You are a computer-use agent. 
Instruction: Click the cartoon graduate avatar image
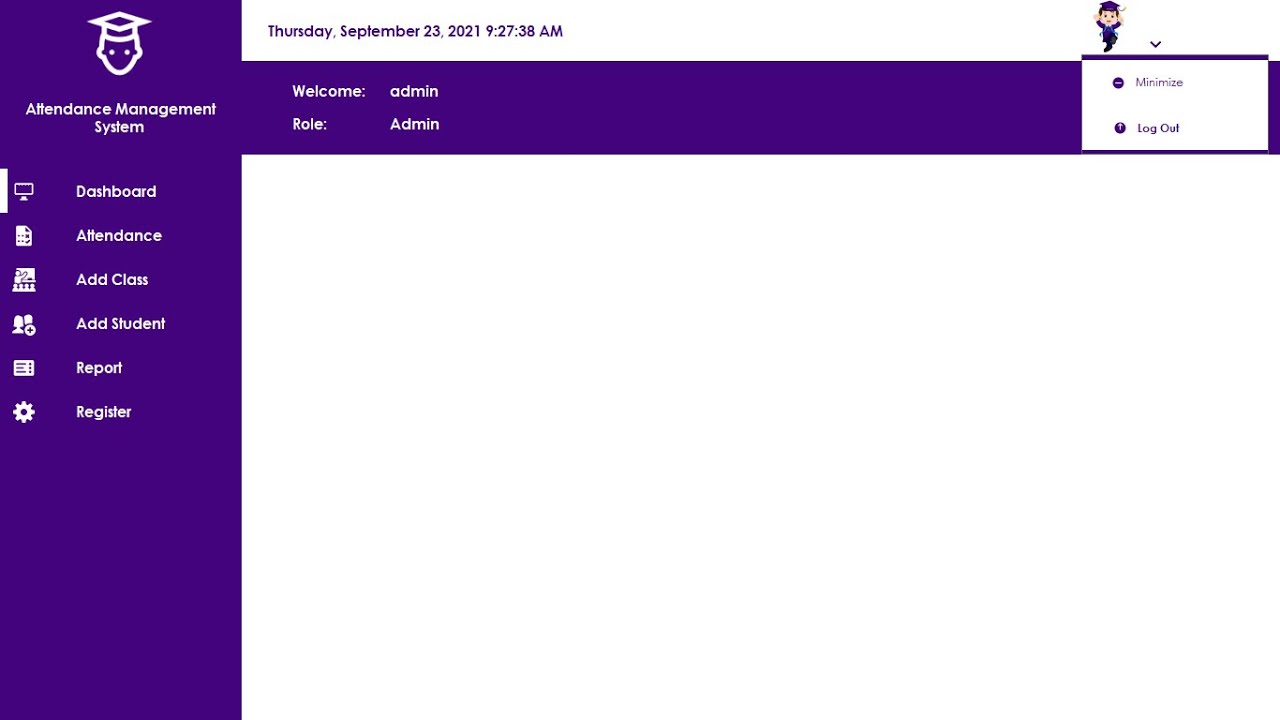(x=1110, y=27)
